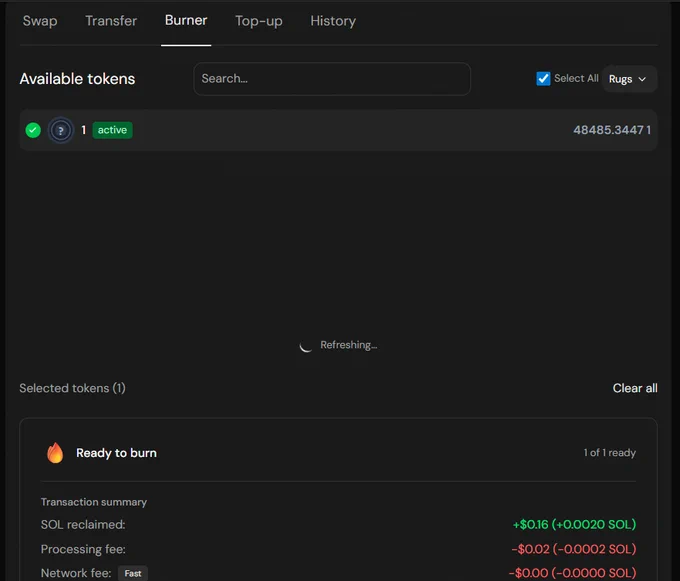This screenshot has width=680, height=581.
Task: Click the Refreshing spinner icon
Action: click(x=306, y=346)
